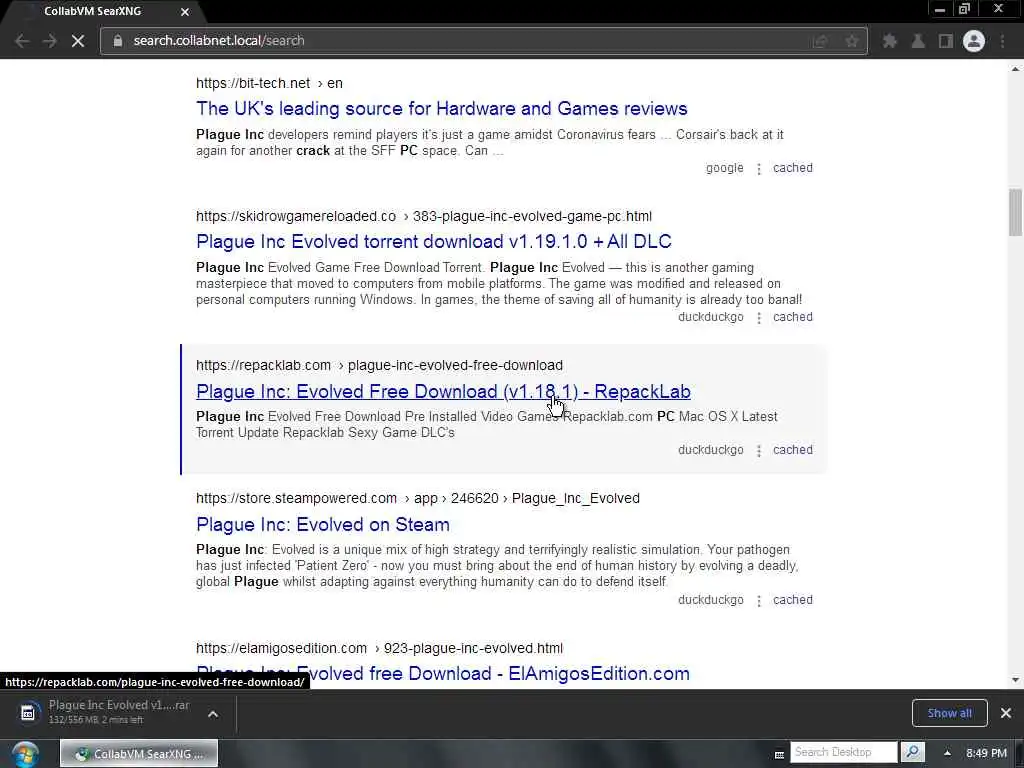Click Show all downloads button

pyautogui.click(x=950, y=713)
